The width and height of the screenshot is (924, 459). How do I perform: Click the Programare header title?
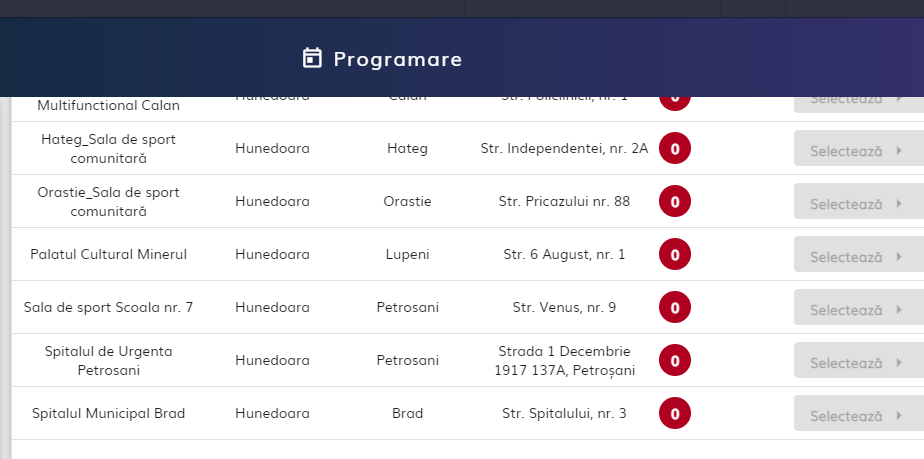pyautogui.click(x=397, y=59)
